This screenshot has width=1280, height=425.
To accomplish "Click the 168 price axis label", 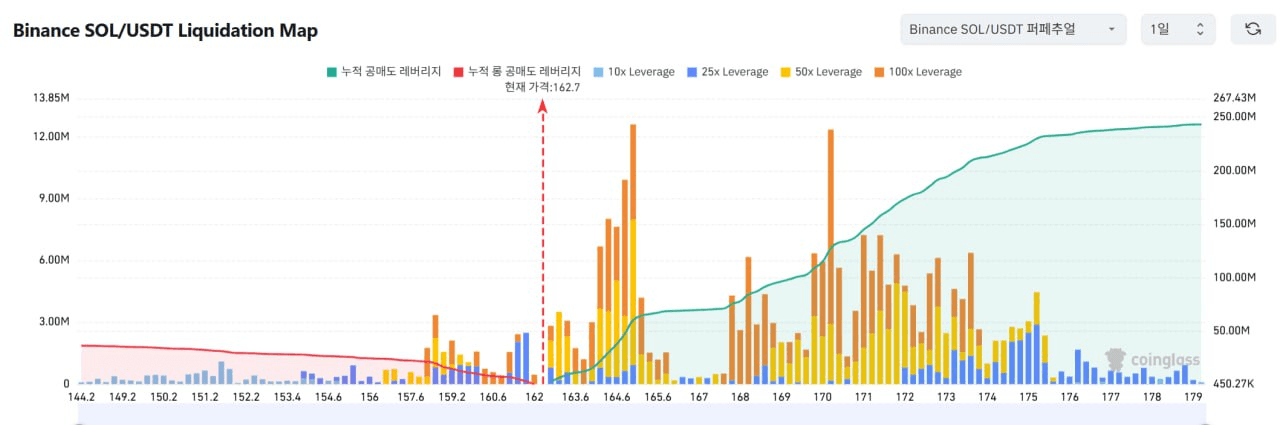I will (x=740, y=397).
